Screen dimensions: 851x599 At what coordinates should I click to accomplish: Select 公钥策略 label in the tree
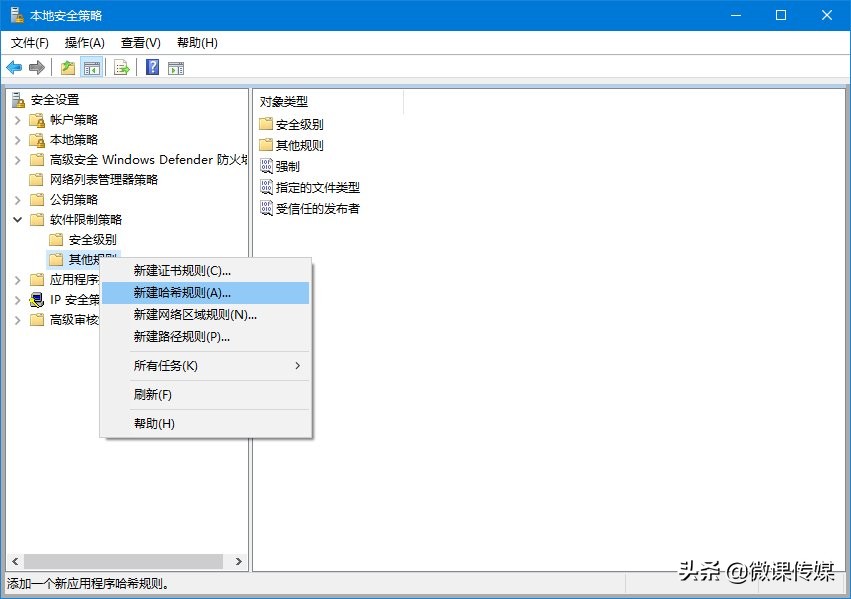click(74, 200)
